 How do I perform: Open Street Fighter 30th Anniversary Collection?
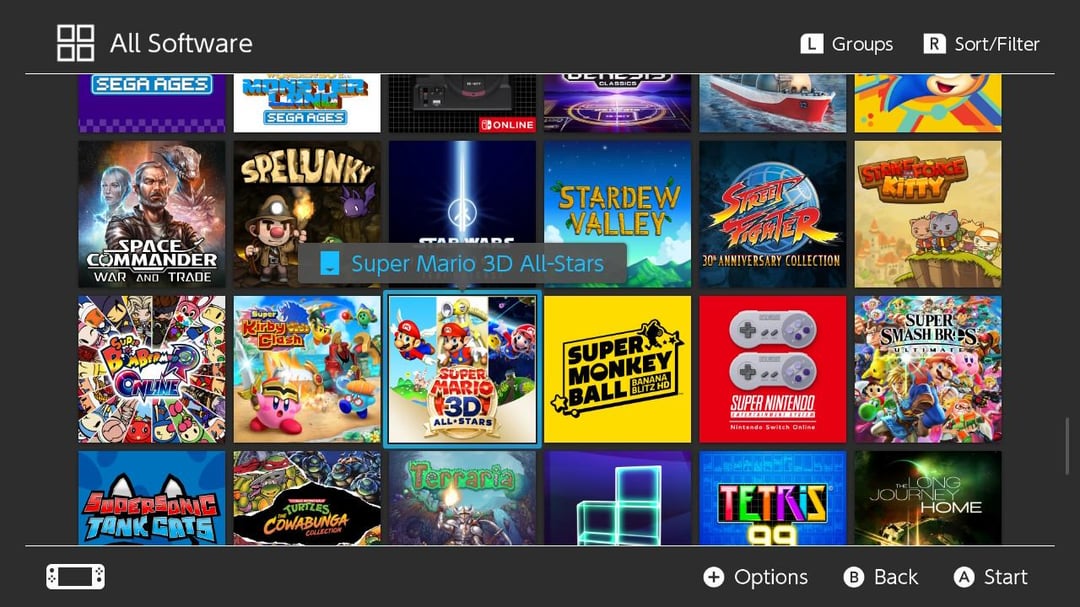(x=772, y=214)
